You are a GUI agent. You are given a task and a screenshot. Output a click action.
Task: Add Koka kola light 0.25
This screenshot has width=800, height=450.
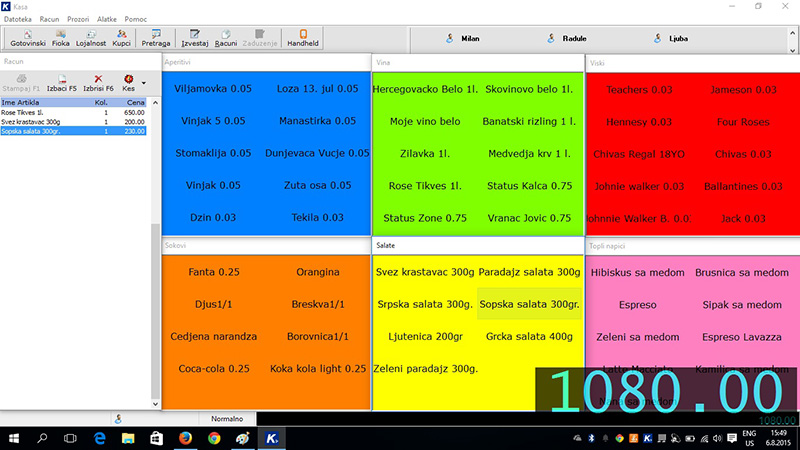point(317,368)
